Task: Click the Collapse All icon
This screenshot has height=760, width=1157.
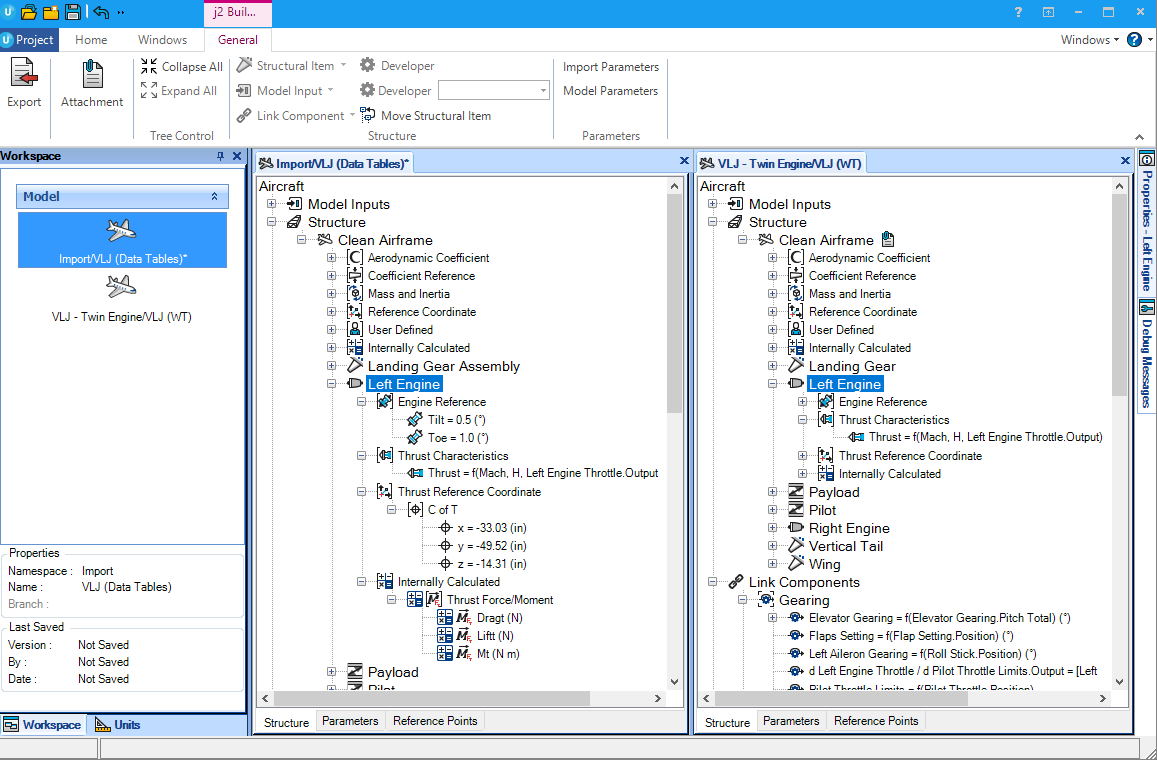Action: coord(149,66)
